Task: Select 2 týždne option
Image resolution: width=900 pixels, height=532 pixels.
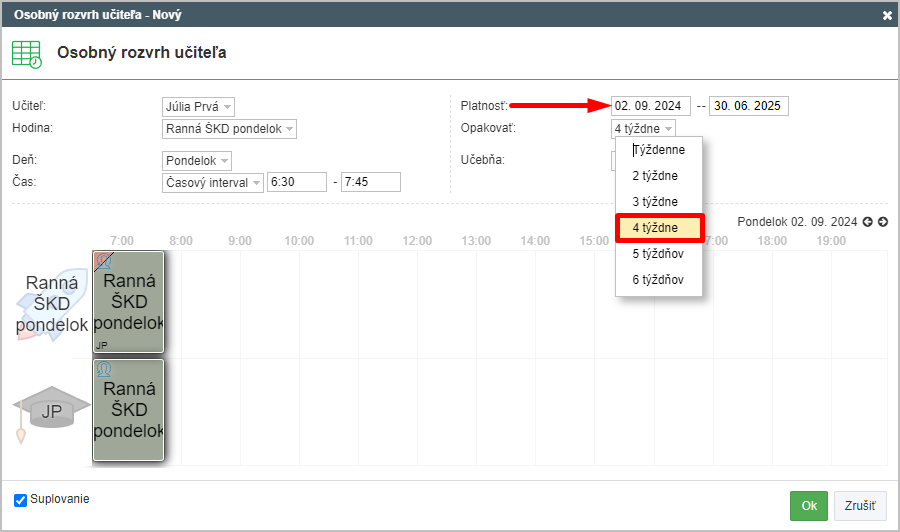Action: tap(658, 176)
